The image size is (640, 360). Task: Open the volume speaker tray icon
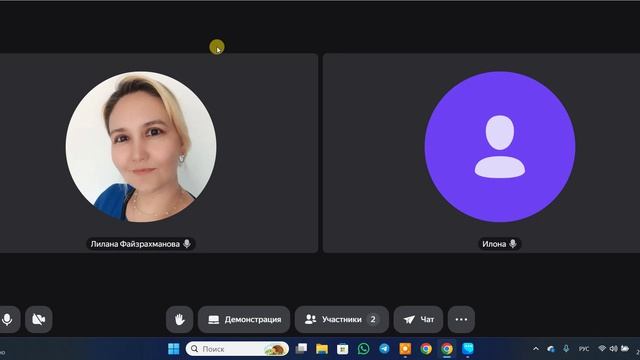[x=613, y=349]
